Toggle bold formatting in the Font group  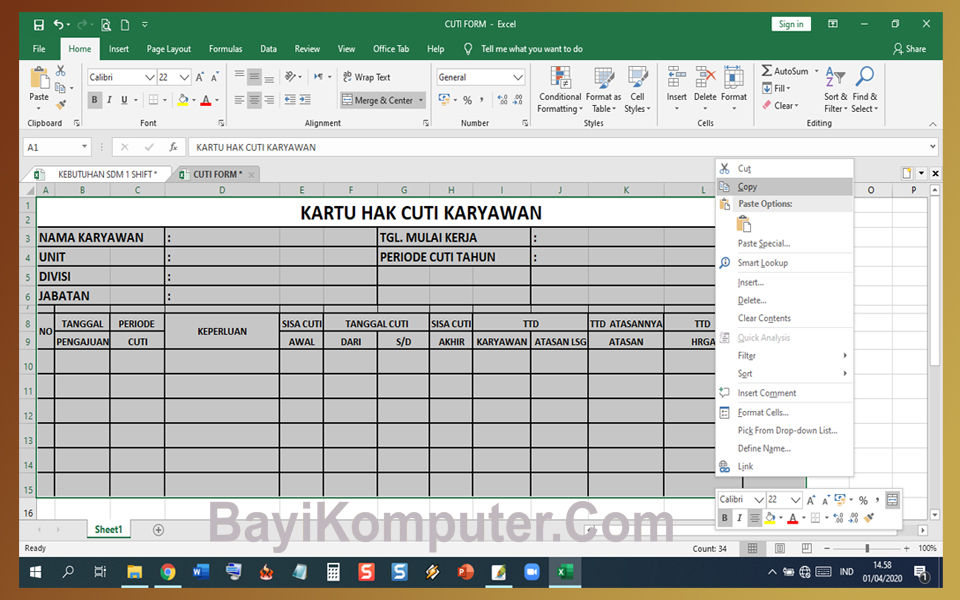coord(94,99)
